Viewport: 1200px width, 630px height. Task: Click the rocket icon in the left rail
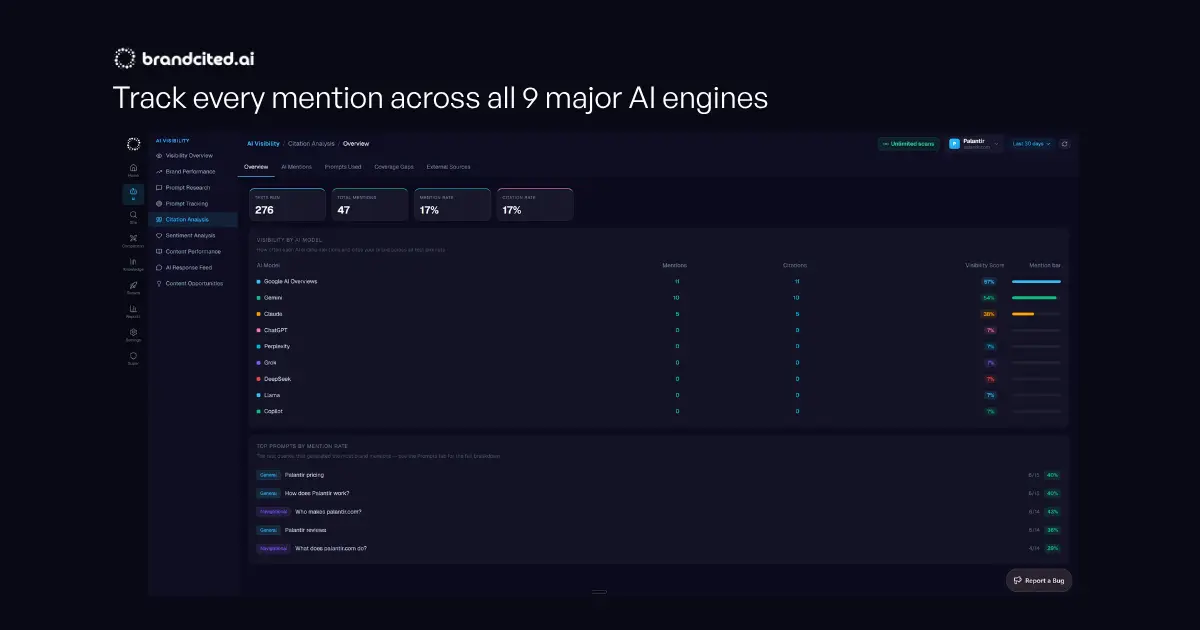133,287
